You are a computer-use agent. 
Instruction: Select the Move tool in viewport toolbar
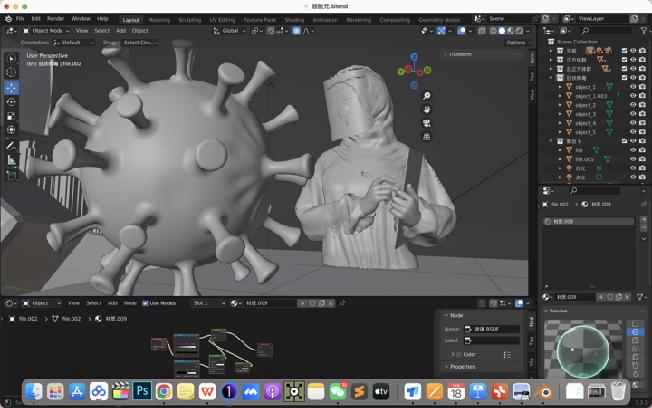[11, 87]
